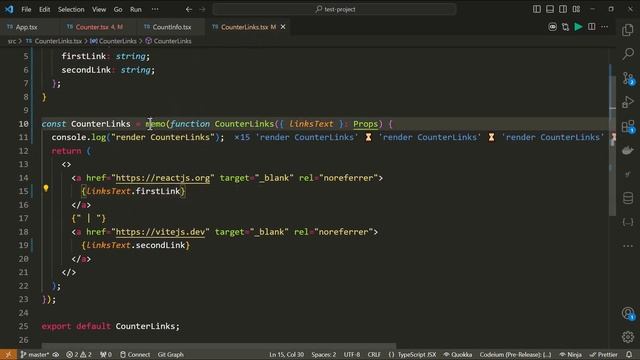Select UTF-8 encoding option

click(352, 354)
